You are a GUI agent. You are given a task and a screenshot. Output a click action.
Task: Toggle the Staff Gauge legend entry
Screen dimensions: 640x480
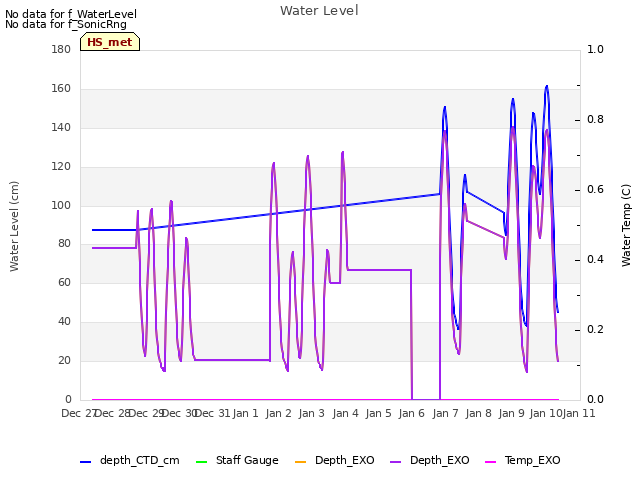[237, 460]
